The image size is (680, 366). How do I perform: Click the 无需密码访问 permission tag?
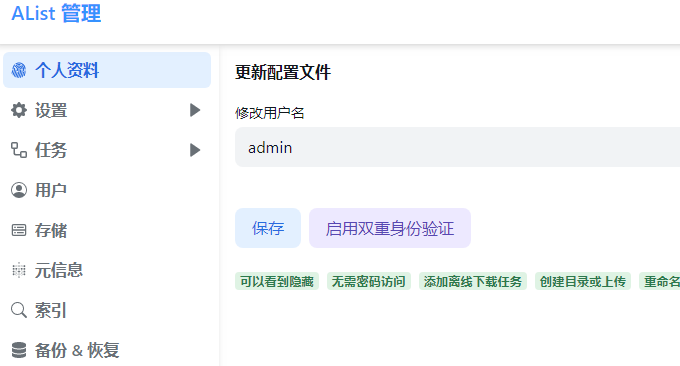pyautogui.click(x=369, y=281)
